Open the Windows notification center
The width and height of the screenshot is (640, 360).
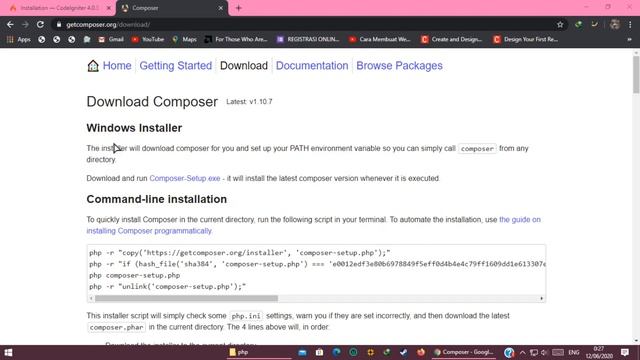(x=625, y=352)
